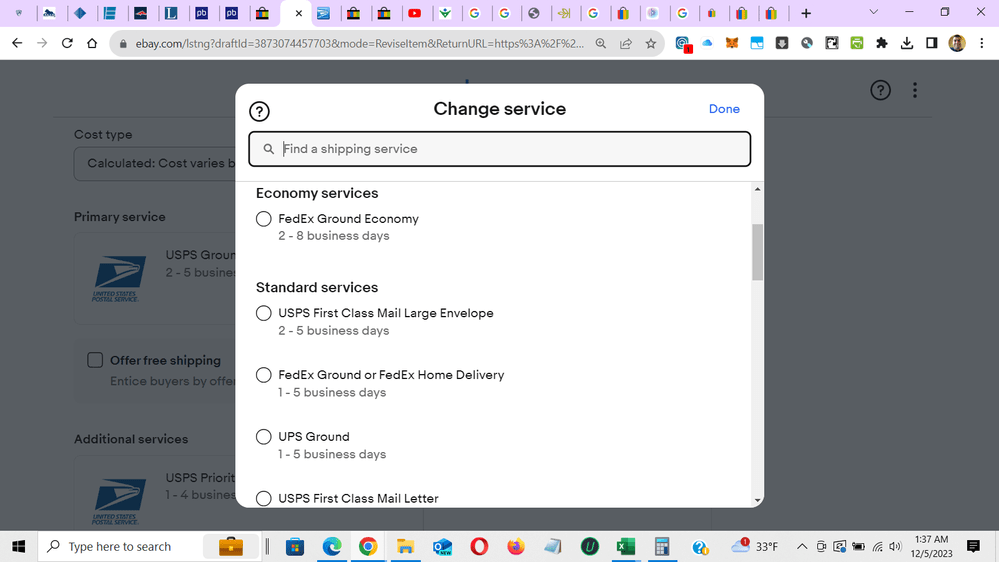The image size is (999, 562).
Task: Click the service list scrollbar thumb
Action: pyautogui.click(x=758, y=252)
